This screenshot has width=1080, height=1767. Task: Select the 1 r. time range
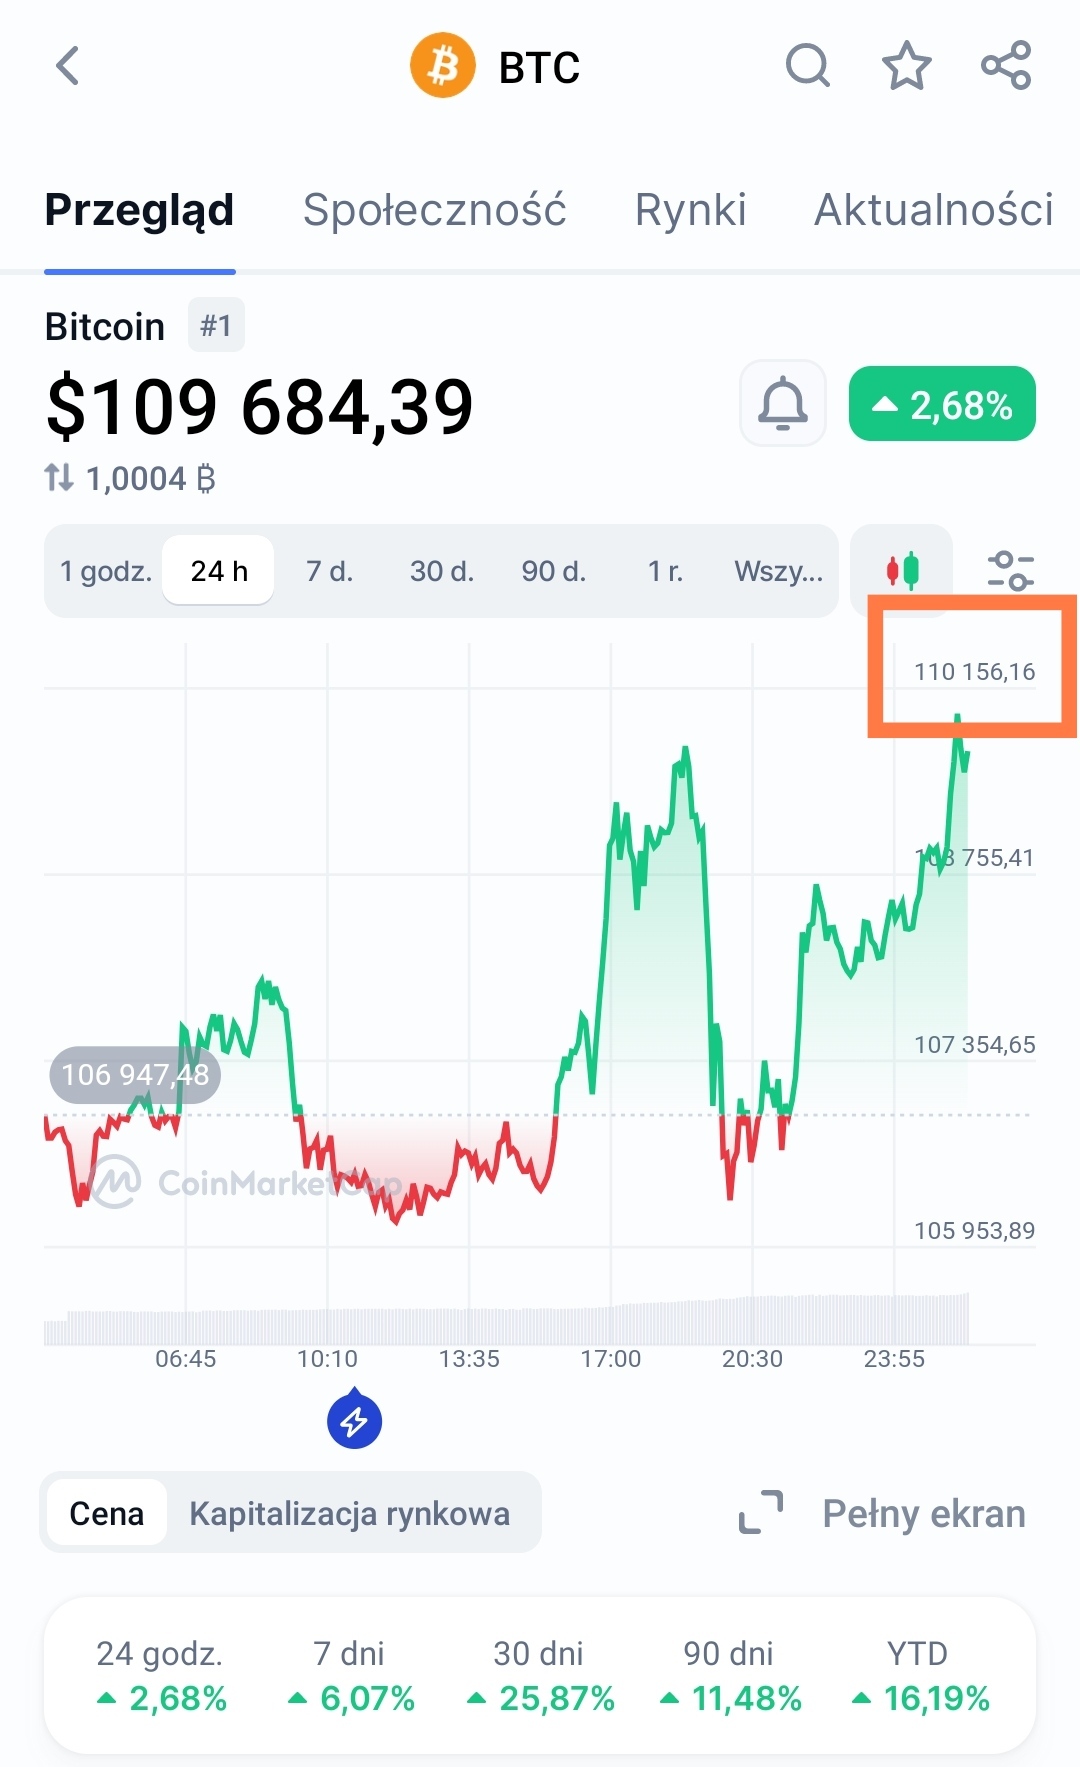point(665,571)
